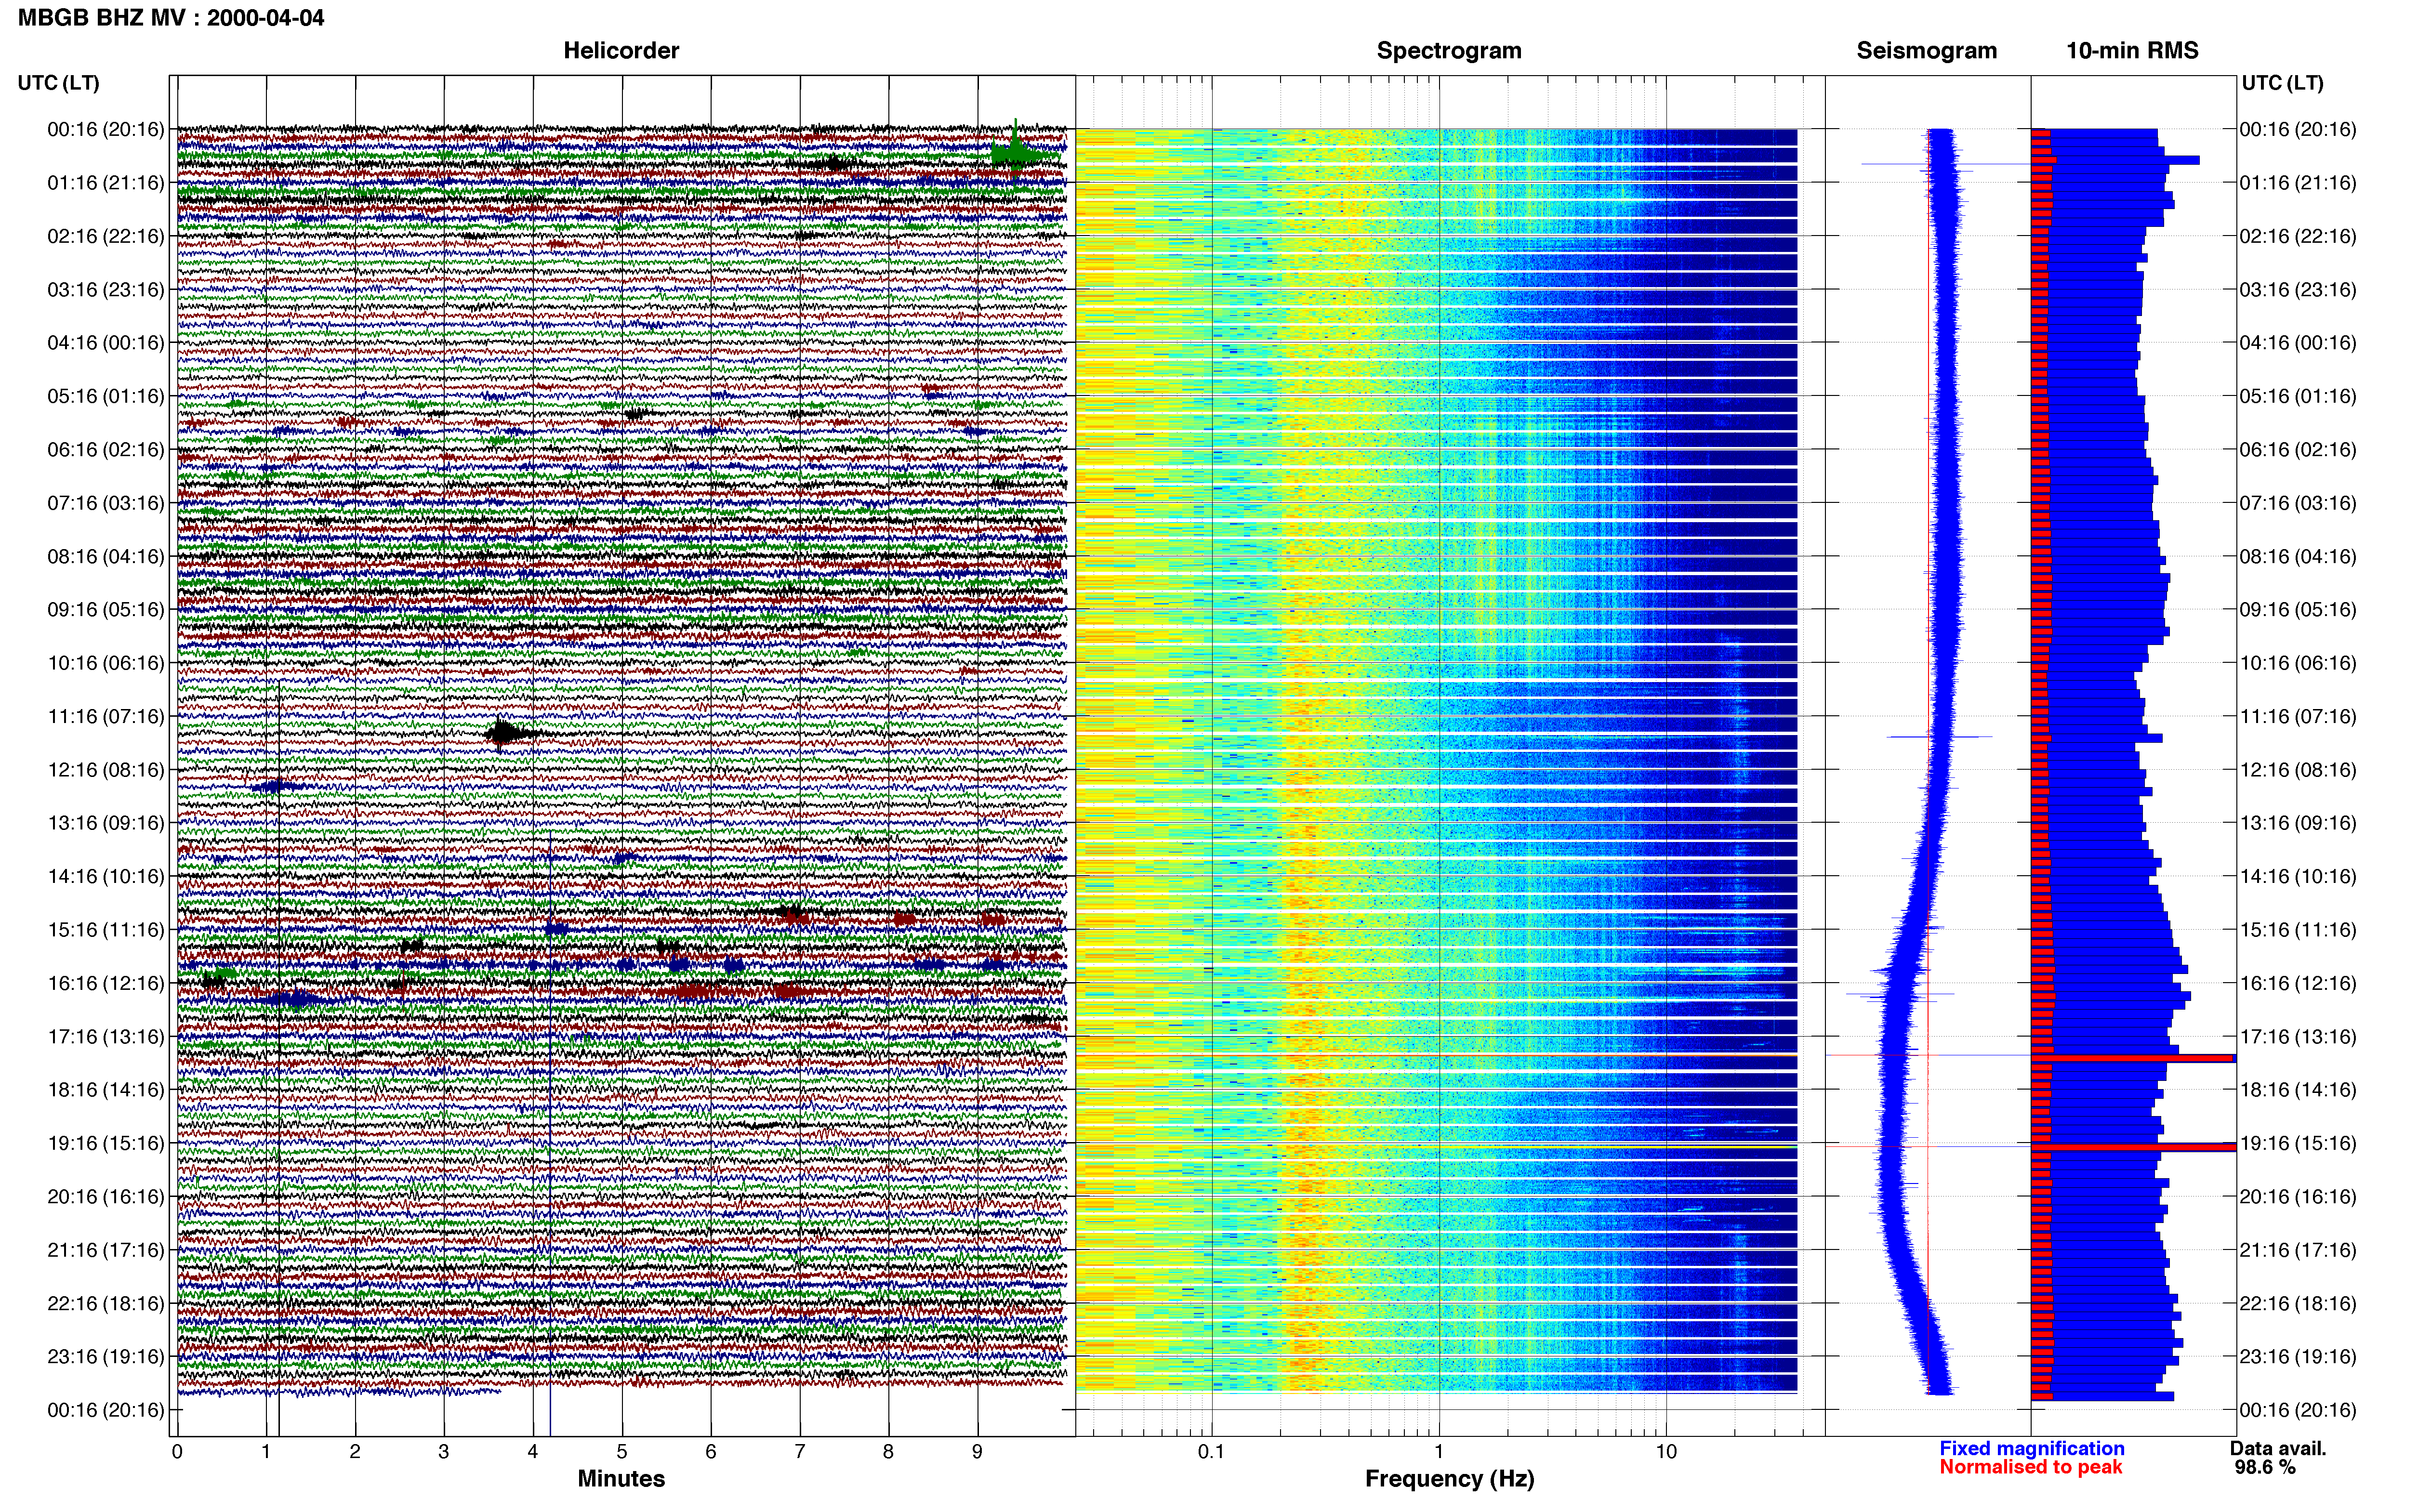Click the '0.1' tick on Frequency axis
Image resolution: width=2418 pixels, height=1512 pixels.
[1211, 1452]
